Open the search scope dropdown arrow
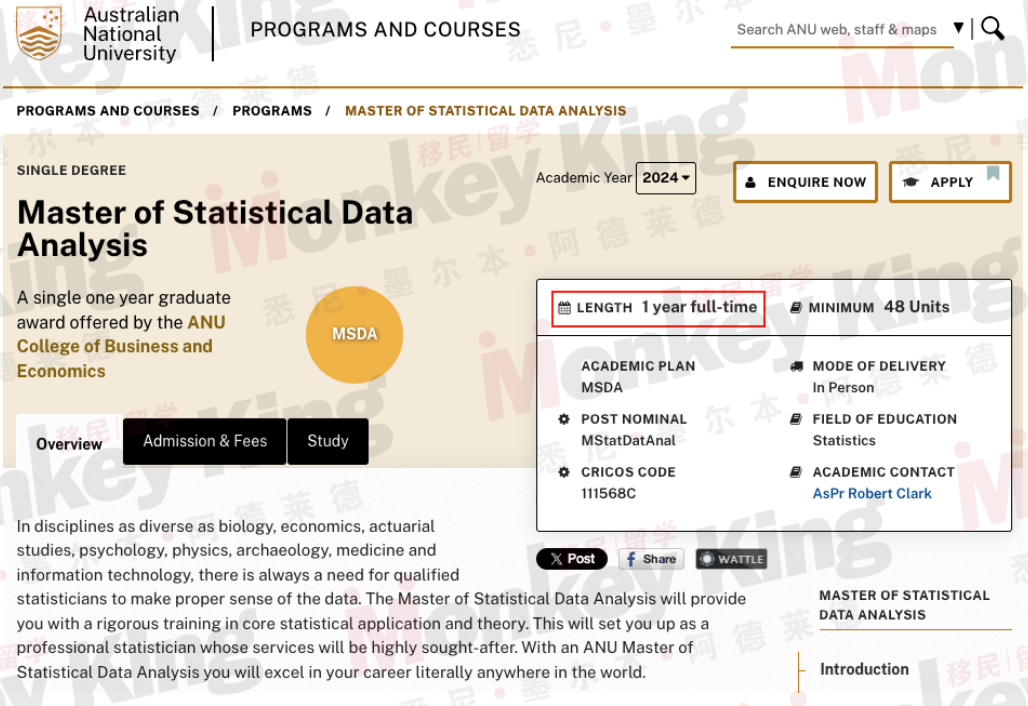1028x706 pixels. [959, 28]
